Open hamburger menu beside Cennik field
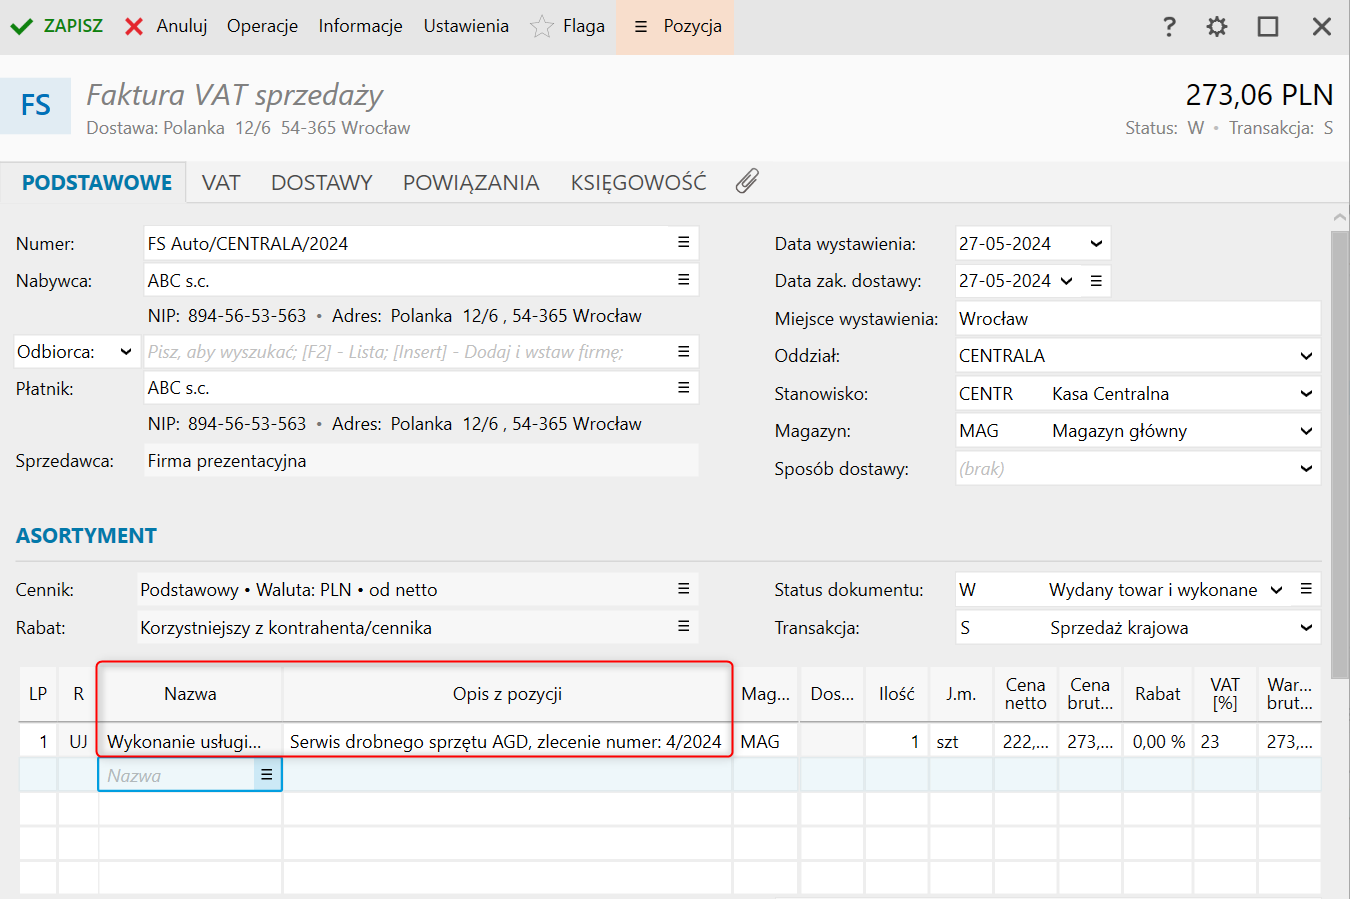This screenshot has width=1350, height=899. point(684,589)
